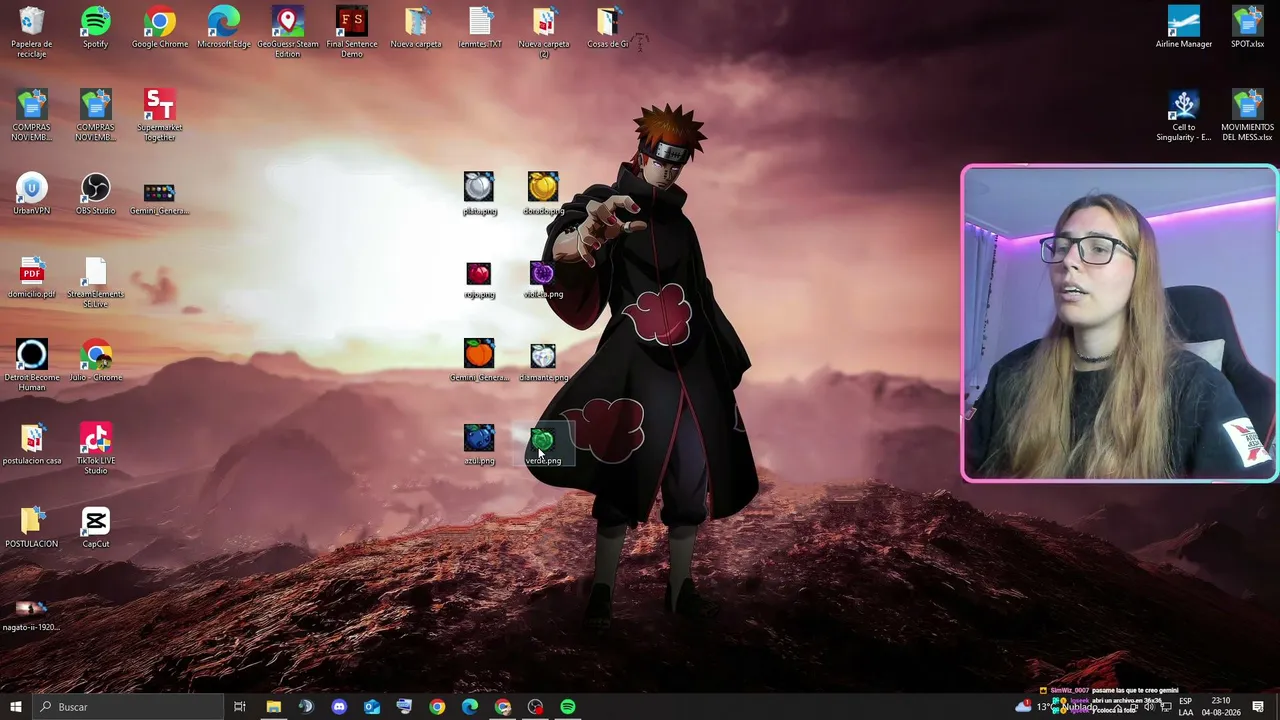Launch OBS Studio from the desktop

coord(95,194)
